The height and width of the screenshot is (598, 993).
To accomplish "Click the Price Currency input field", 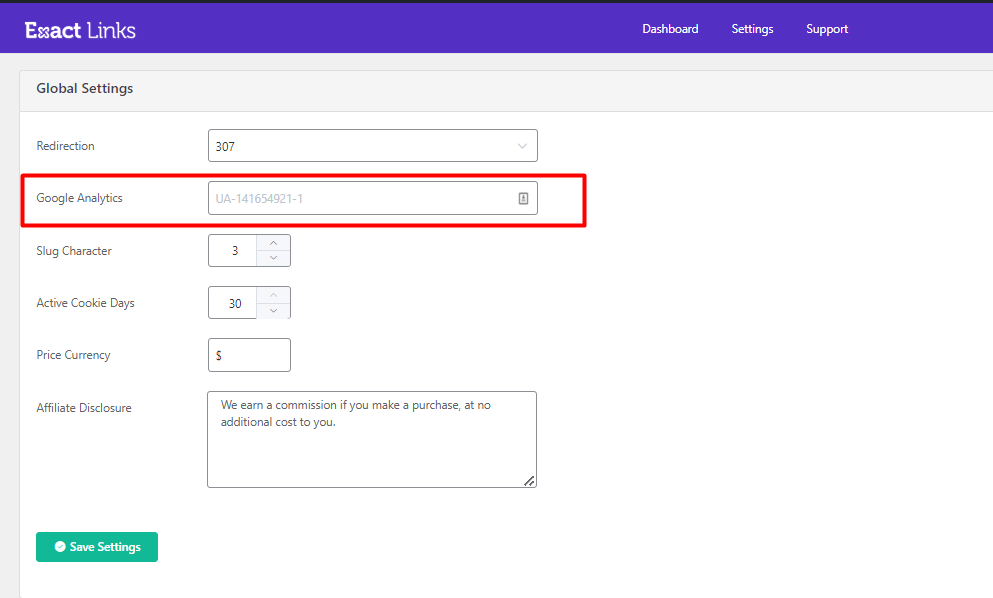I will (x=250, y=355).
